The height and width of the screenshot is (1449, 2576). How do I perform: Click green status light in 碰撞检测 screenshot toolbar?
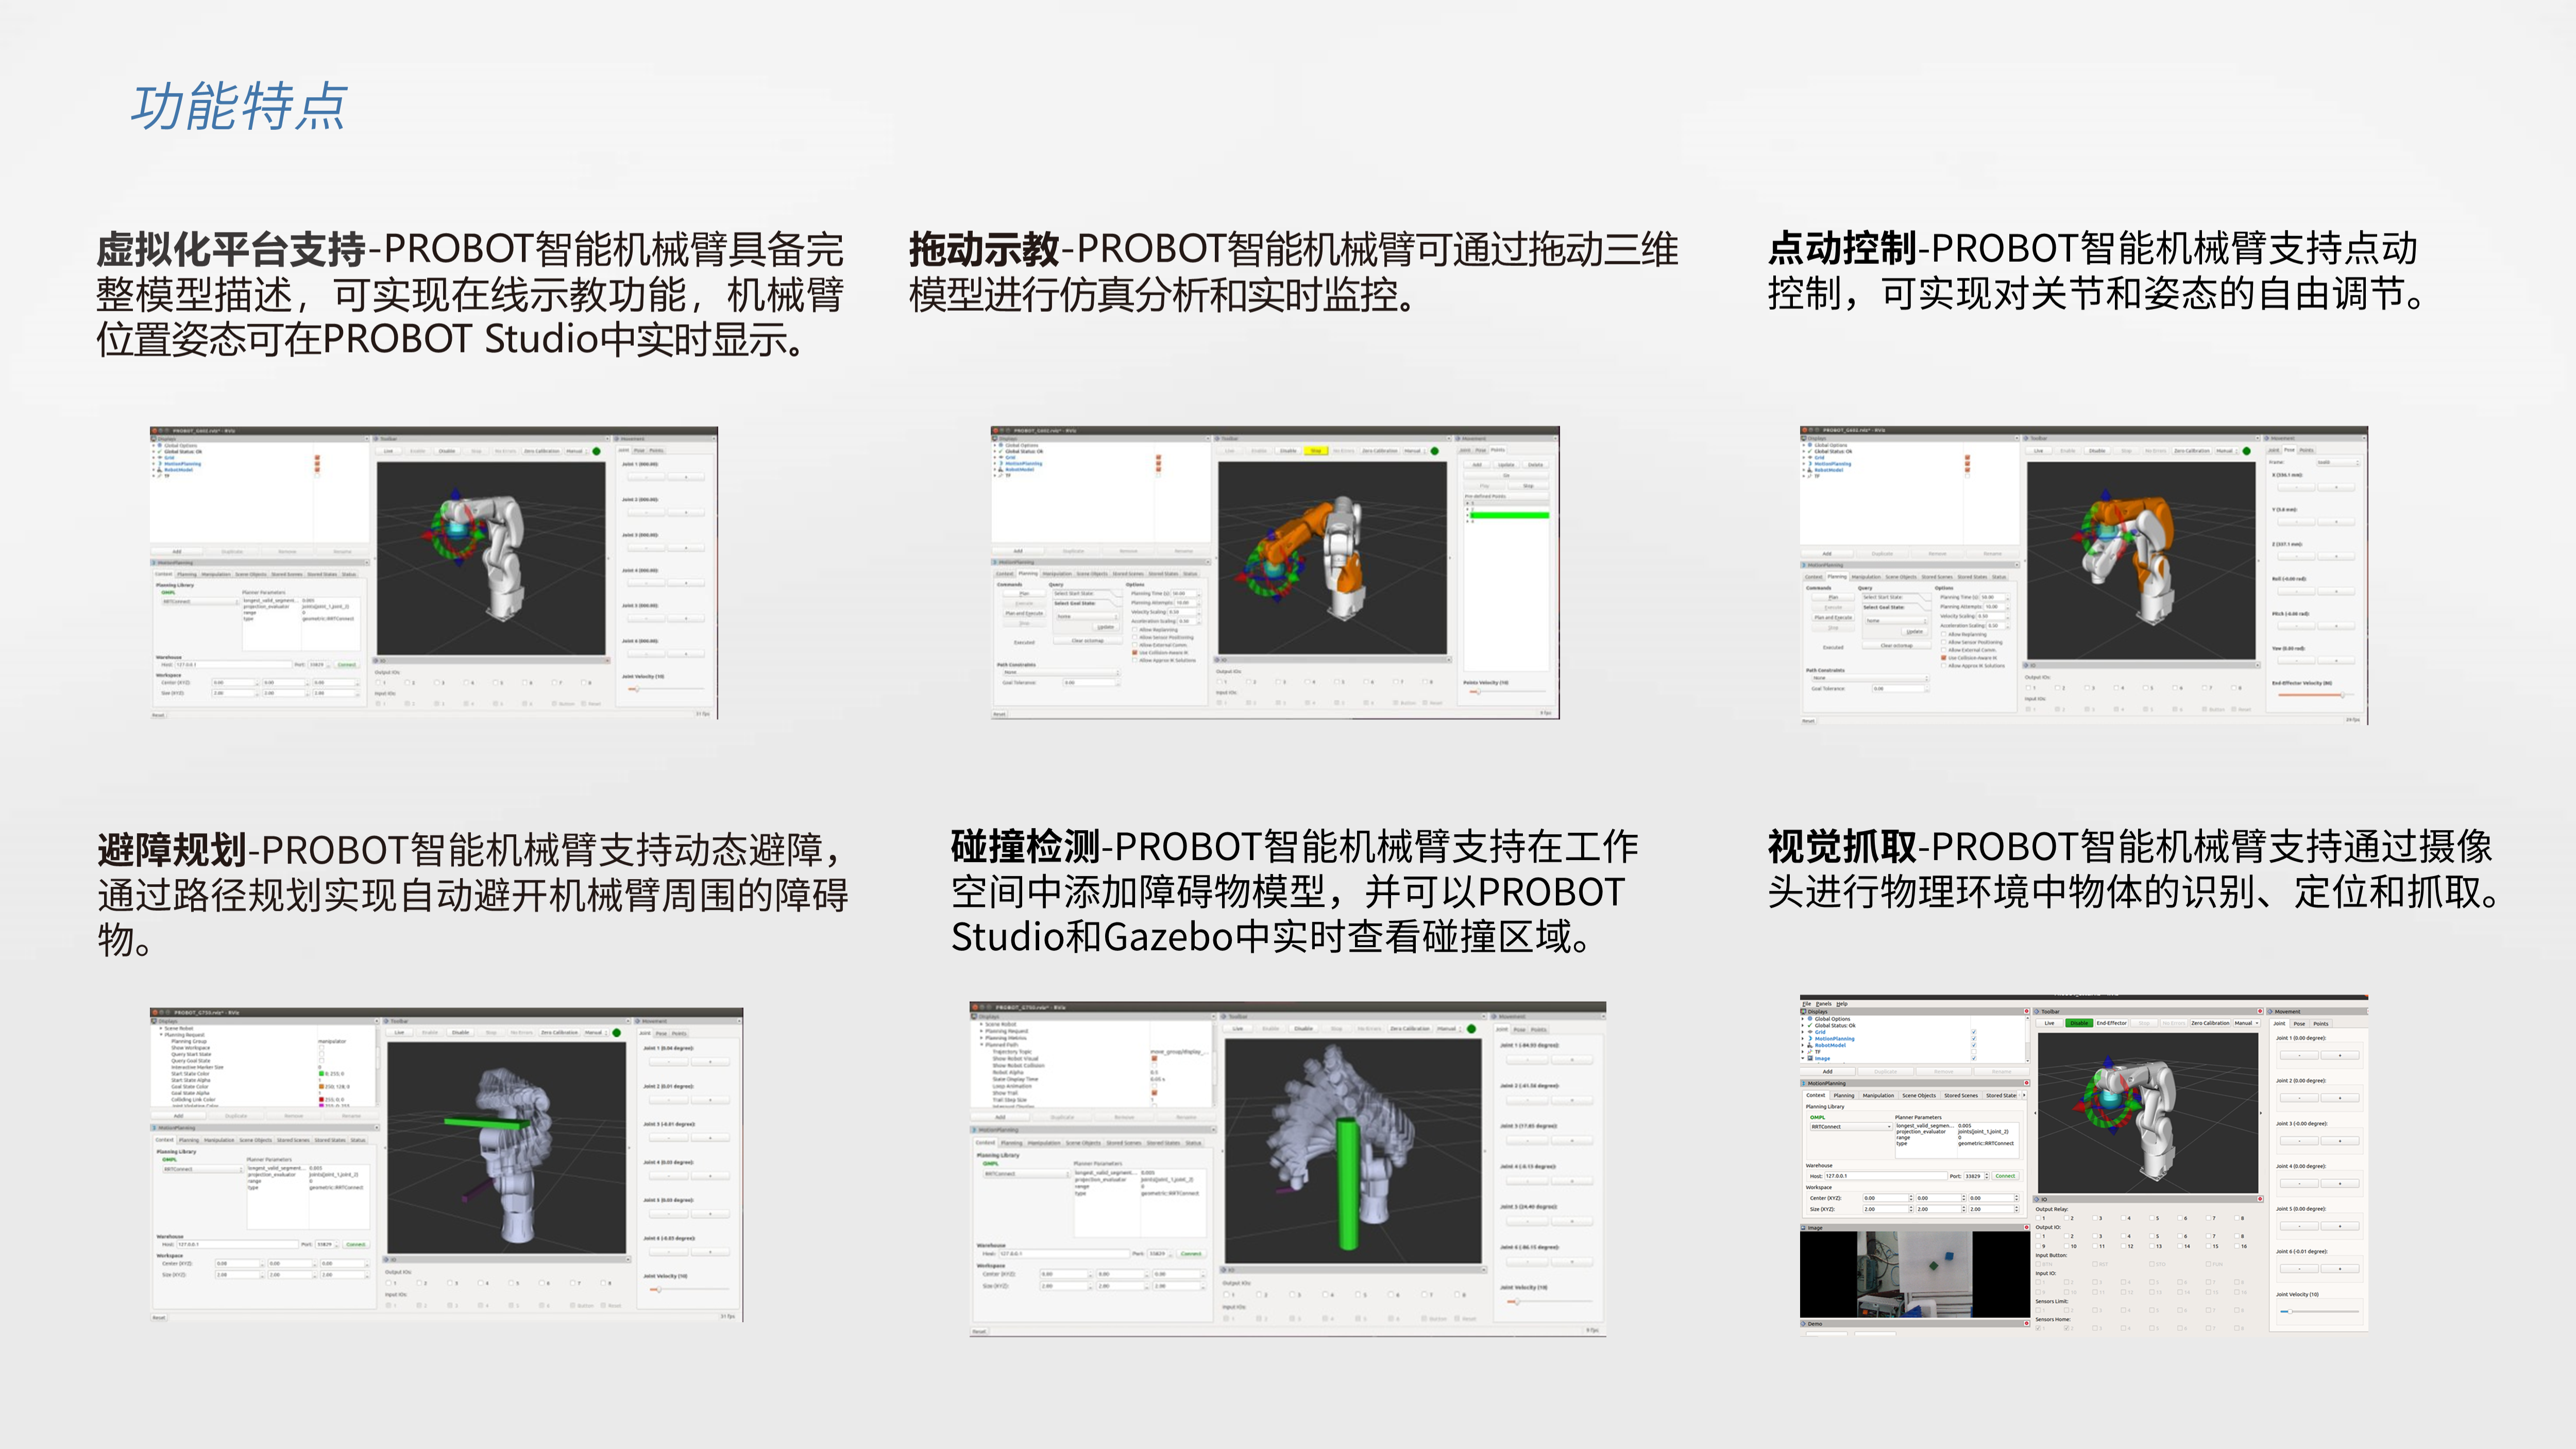coord(1471,1029)
